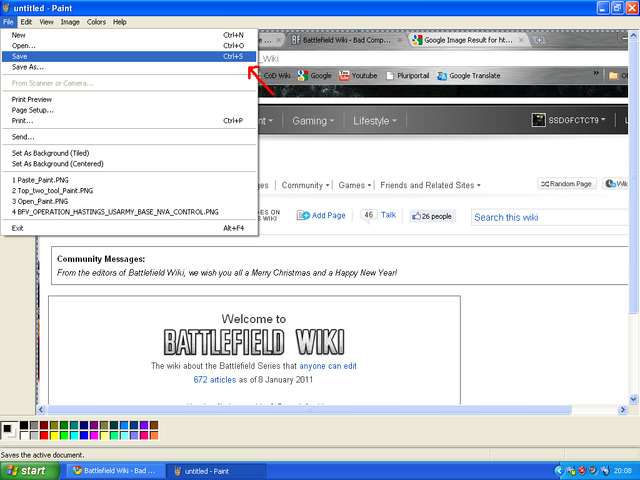Click Search this wiki field on canvas
This screenshot has width=640, height=480.
tap(549, 217)
